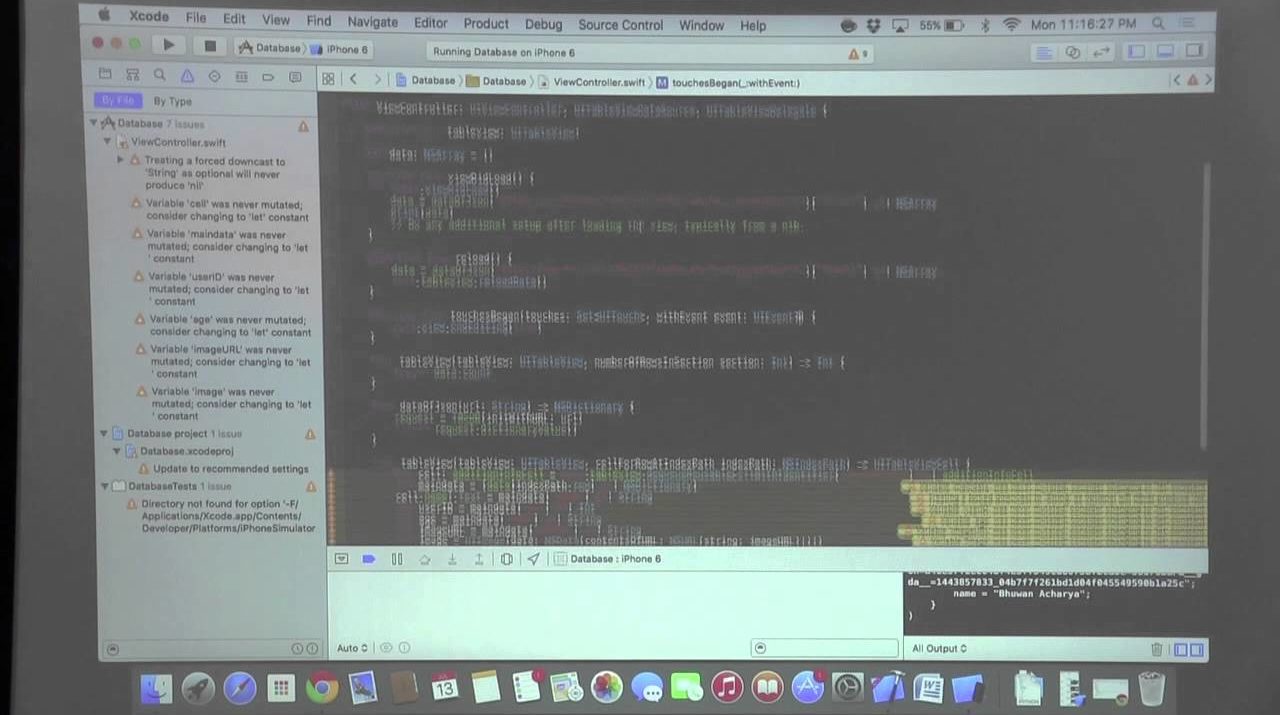The height and width of the screenshot is (715, 1280).
Task: Click the console filter input field
Action: point(830,648)
